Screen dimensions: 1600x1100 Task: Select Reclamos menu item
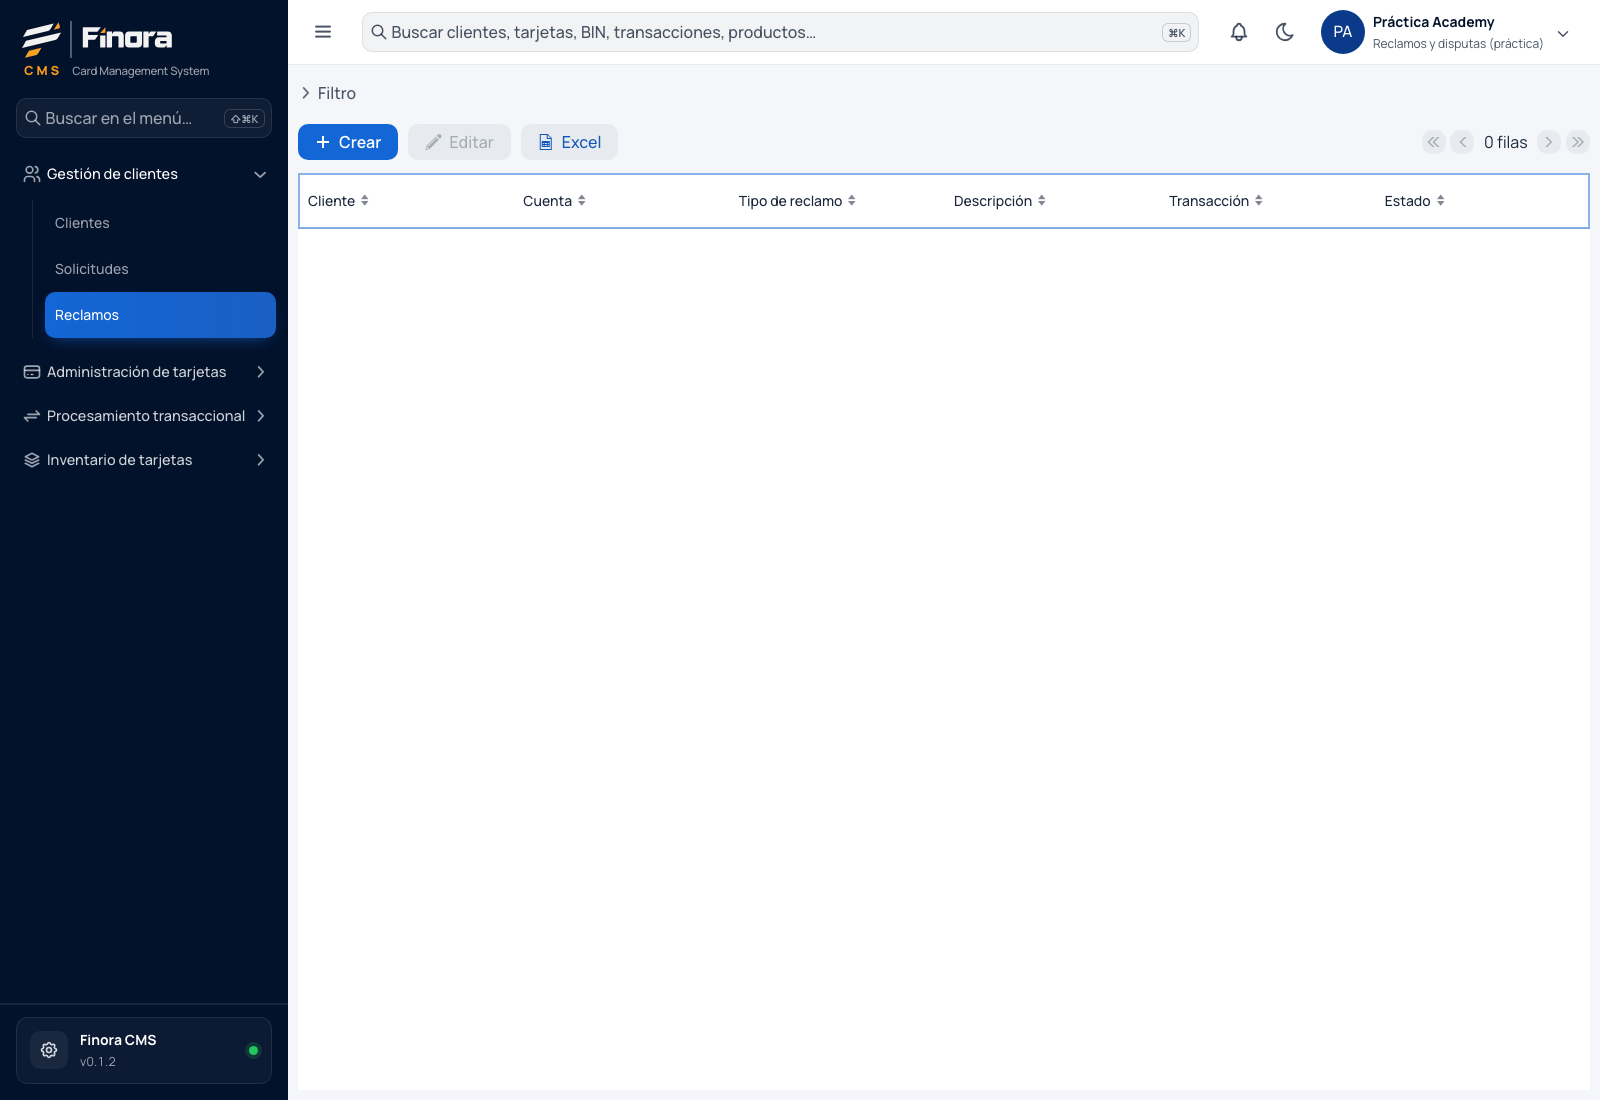pos(160,315)
